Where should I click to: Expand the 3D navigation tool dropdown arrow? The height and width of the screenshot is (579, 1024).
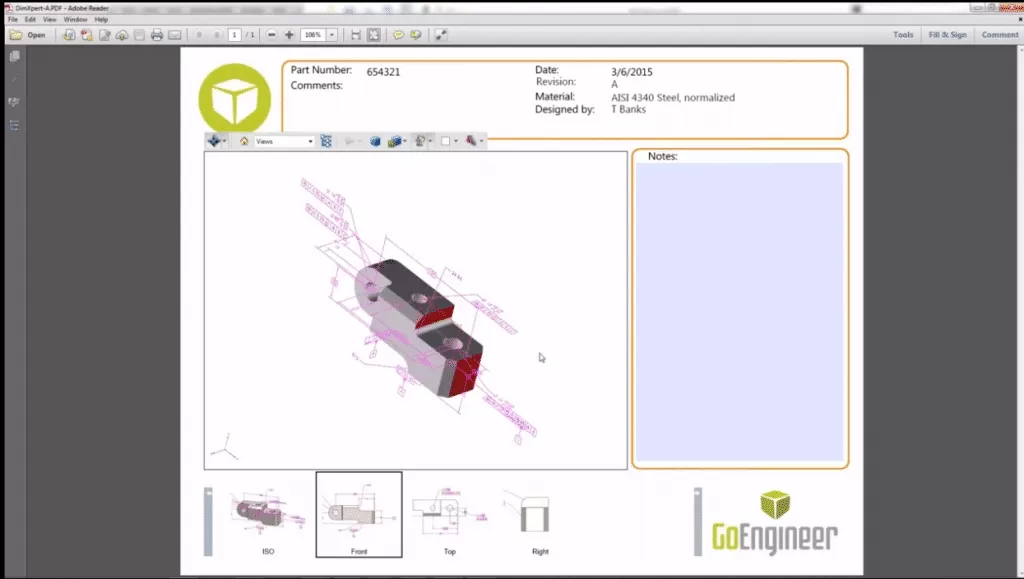coord(224,142)
